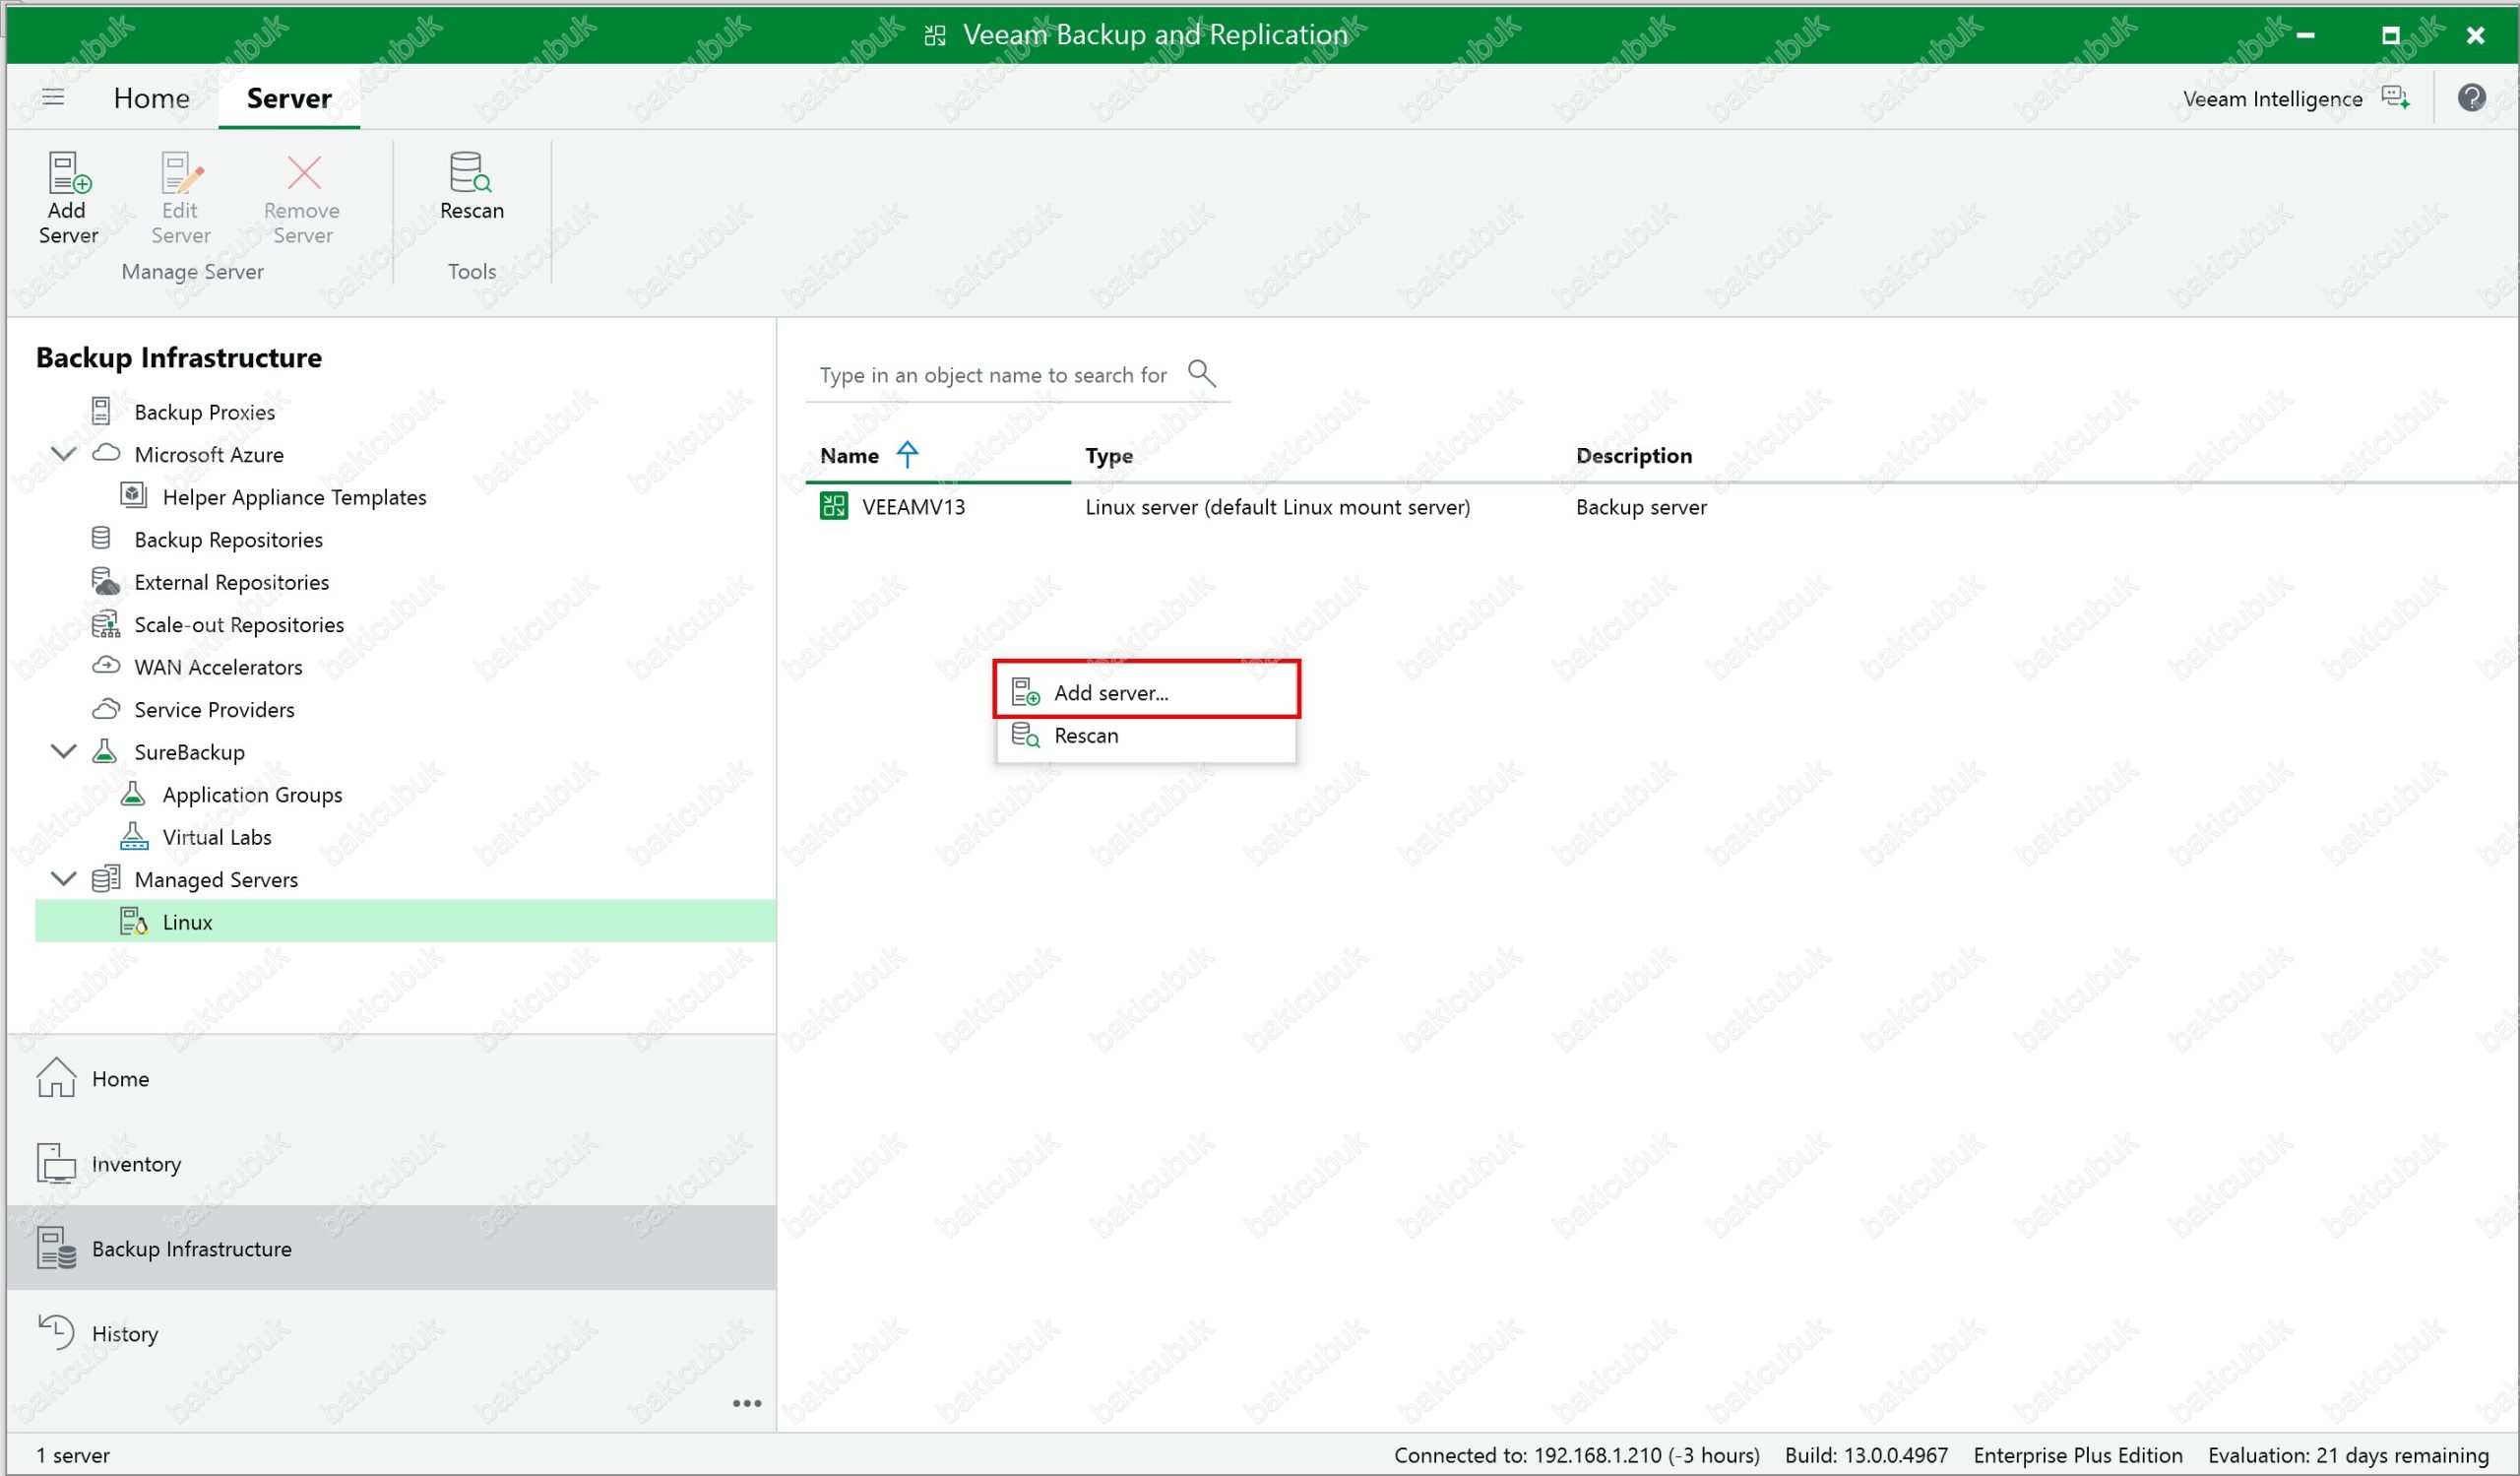Select Application Groups in the tree
2520x1476 pixels.
coord(252,795)
